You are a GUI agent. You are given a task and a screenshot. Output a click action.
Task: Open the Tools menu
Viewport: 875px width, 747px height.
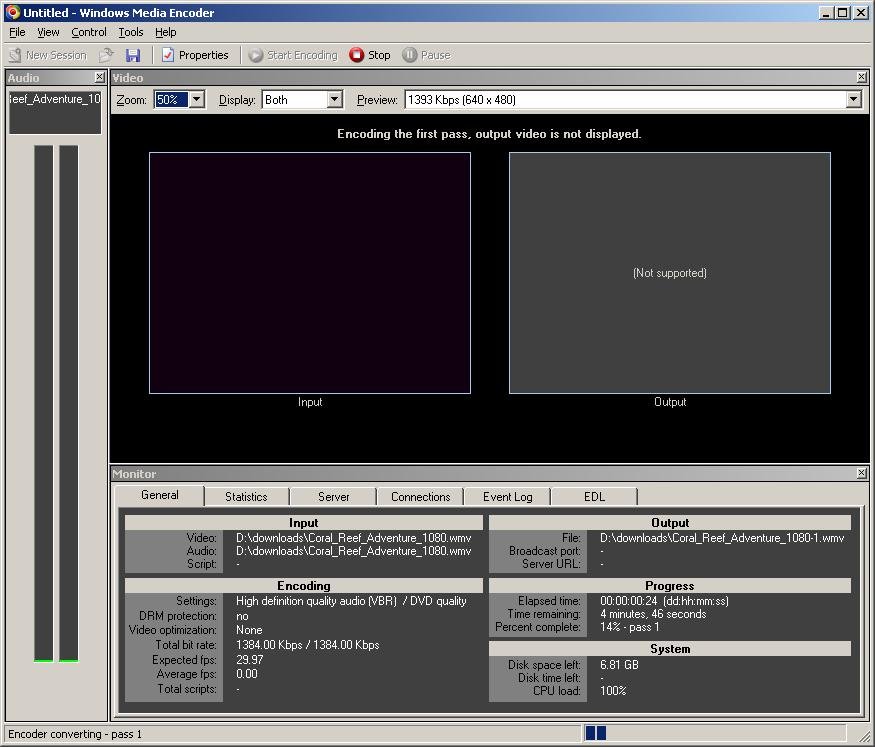point(130,32)
